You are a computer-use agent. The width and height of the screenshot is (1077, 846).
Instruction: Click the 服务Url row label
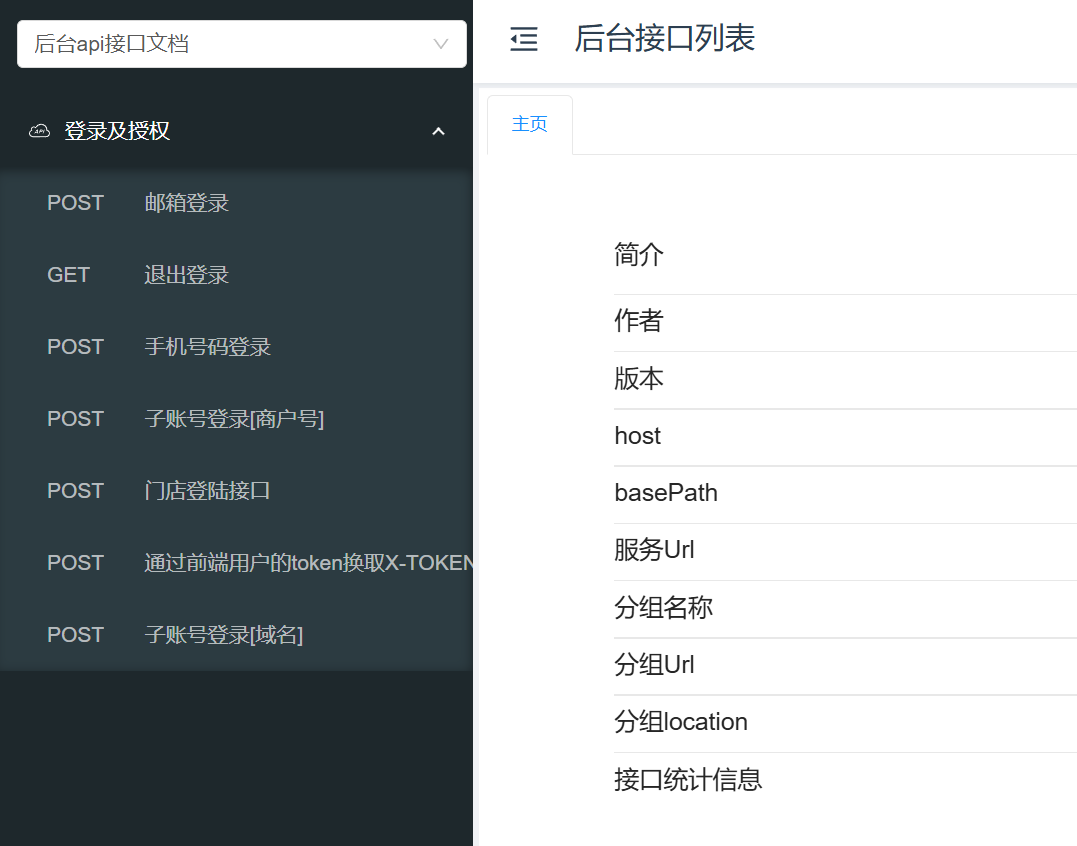pyautogui.click(x=654, y=550)
